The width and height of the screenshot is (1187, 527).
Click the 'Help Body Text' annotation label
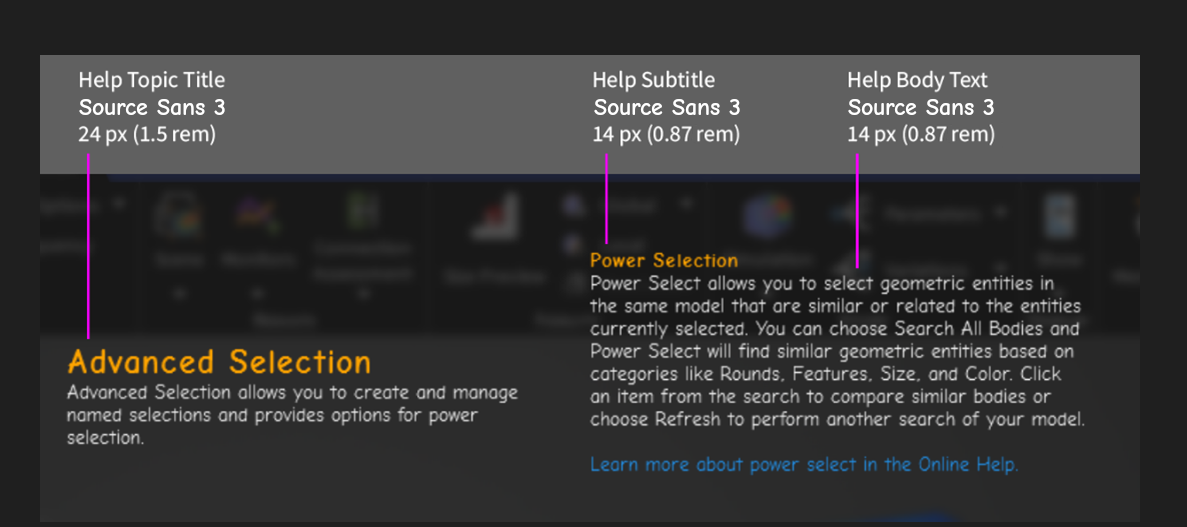[918, 80]
